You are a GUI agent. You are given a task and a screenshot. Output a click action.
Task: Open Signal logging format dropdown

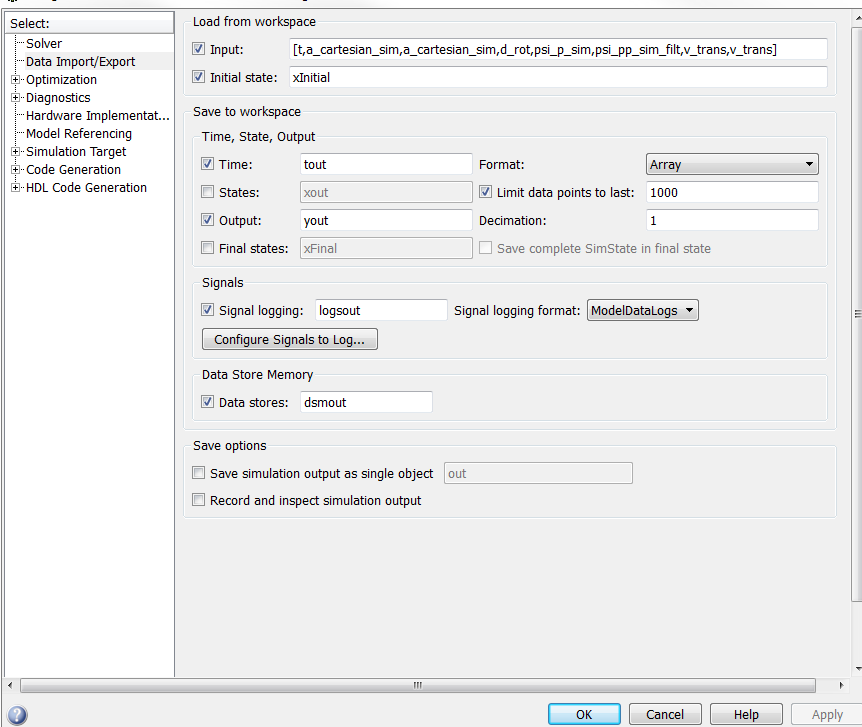pyautogui.click(x=642, y=311)
